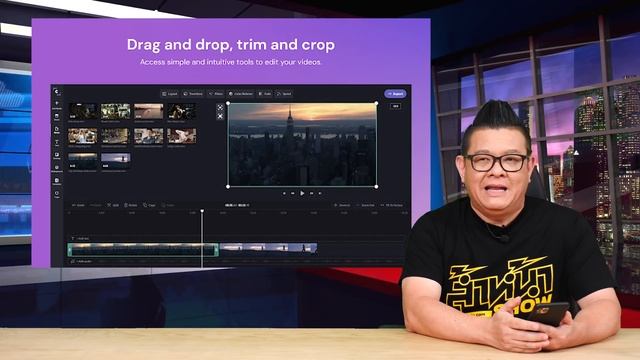Open the Speed tool in the top toolbar
The image size is (640, 360).
pos(284,94)
